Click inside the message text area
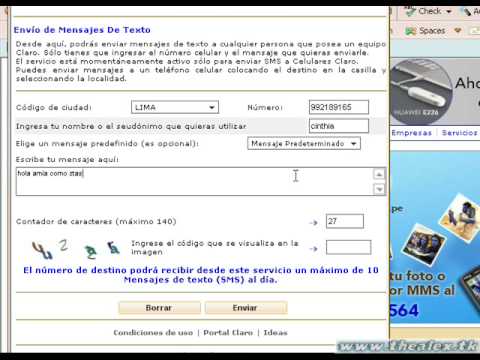Viewport: 480px width, 360px height. click(194, 181)
